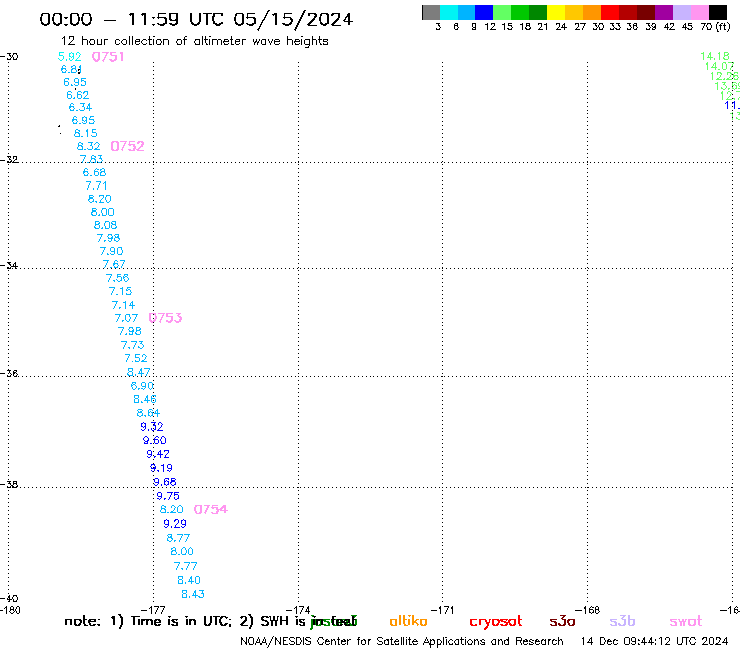Image resolution: width=740 pixels, height=650 pixels.
Task: Click the timestamp 14 Dec 09:44:12 UTC 2024
Action: [655, 642]
